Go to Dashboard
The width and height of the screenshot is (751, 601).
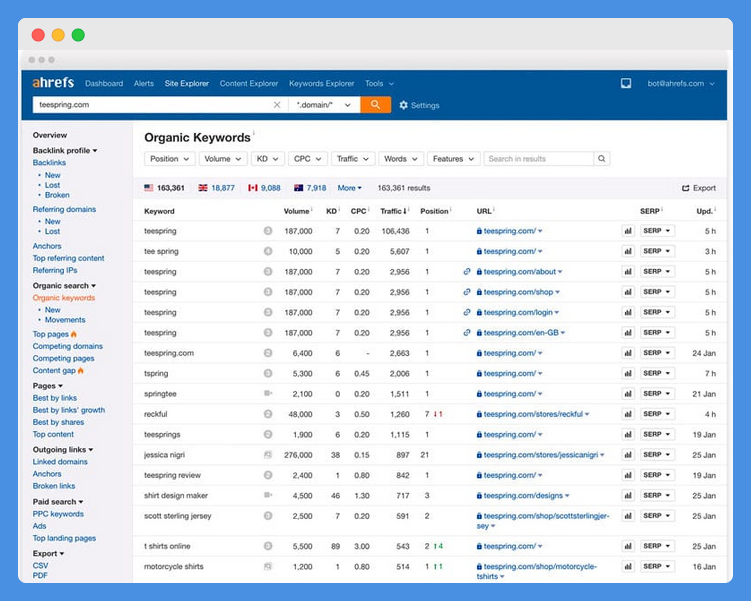[104, 84]
